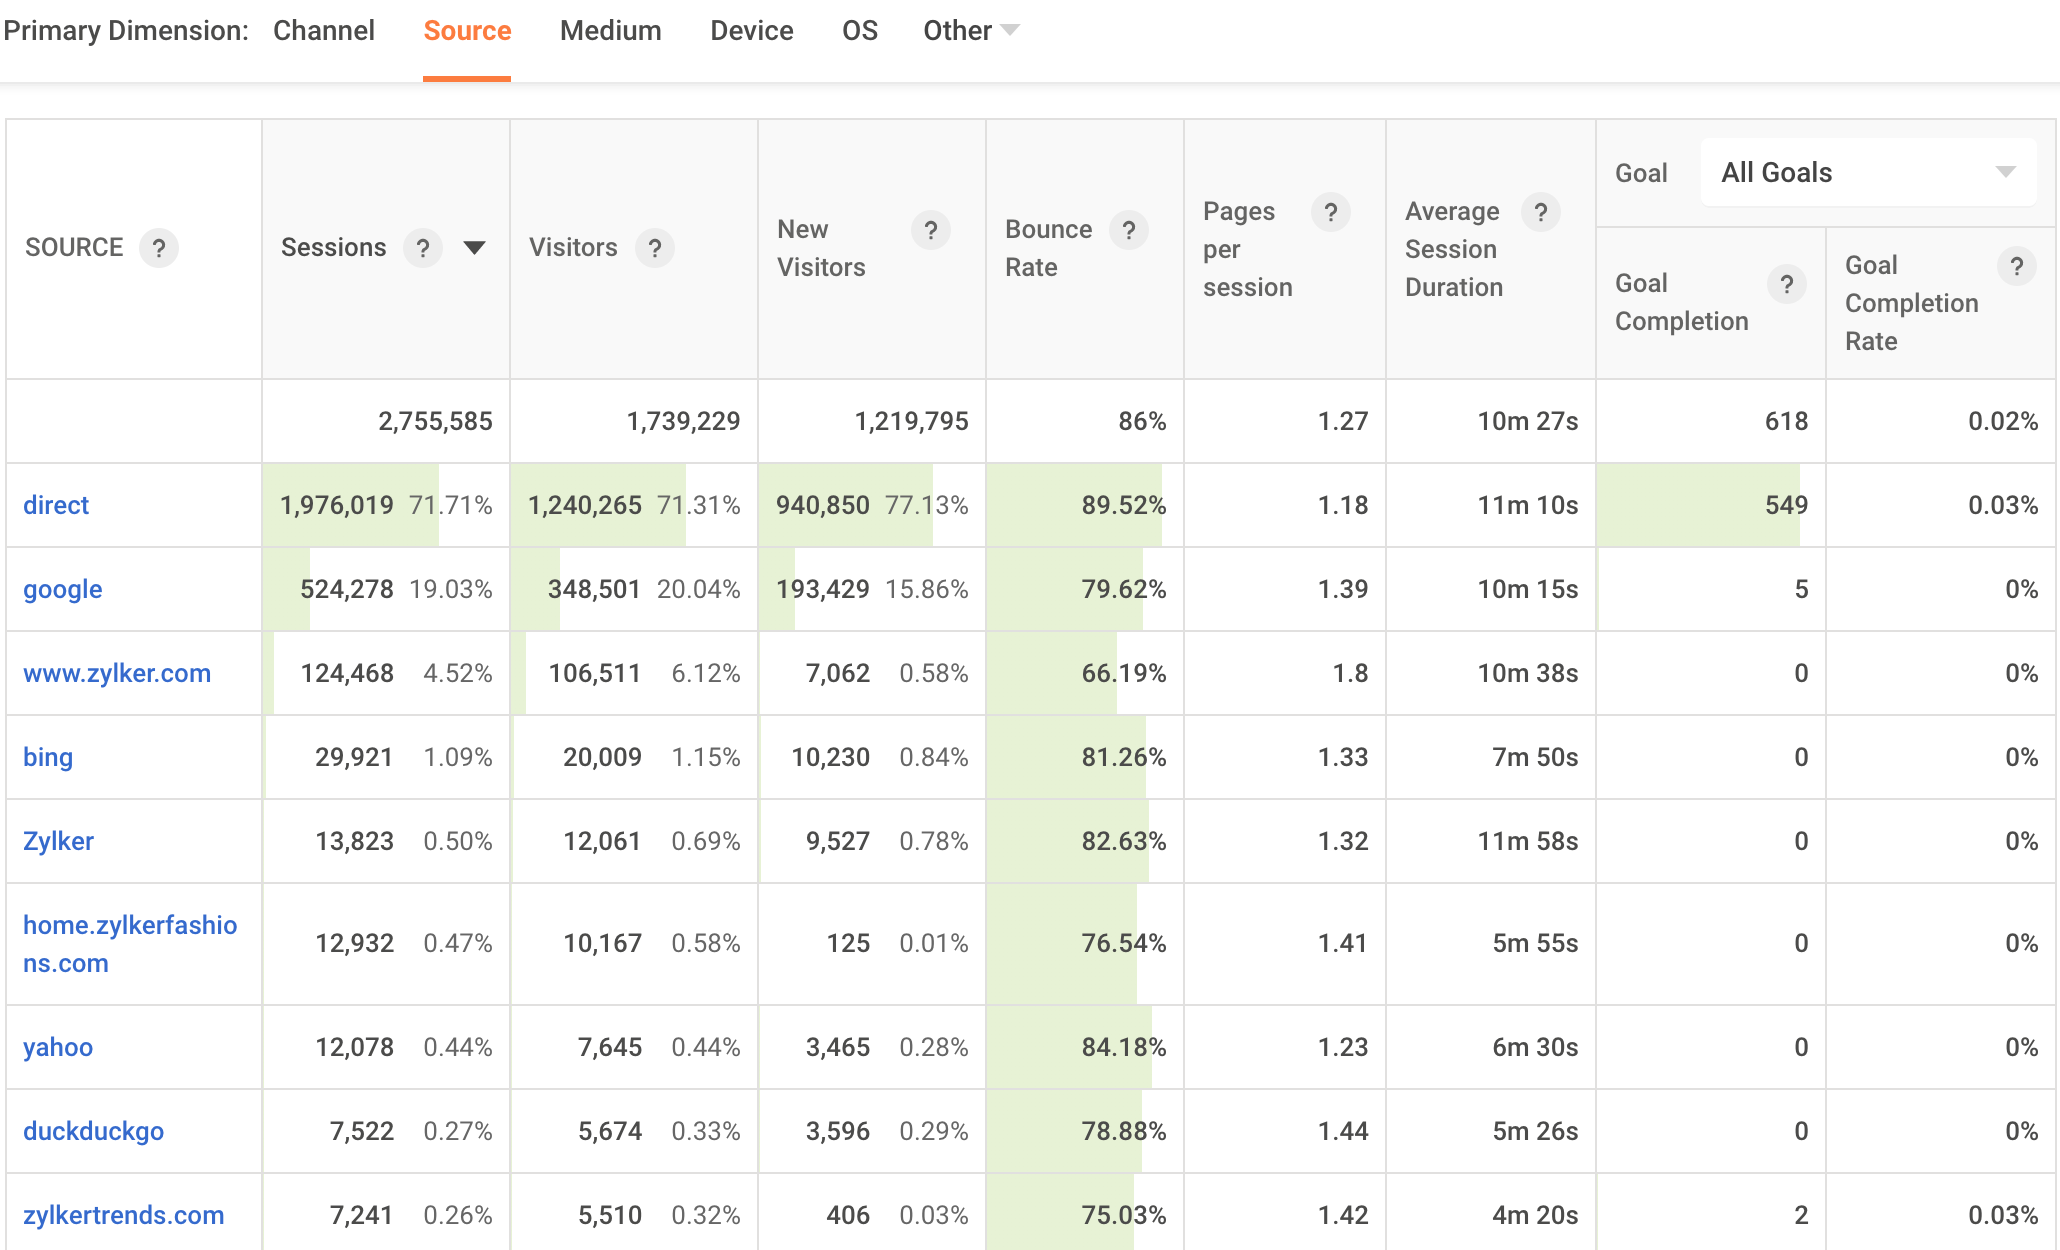Open the www.zylker.com source link

[x=117, y=673]
